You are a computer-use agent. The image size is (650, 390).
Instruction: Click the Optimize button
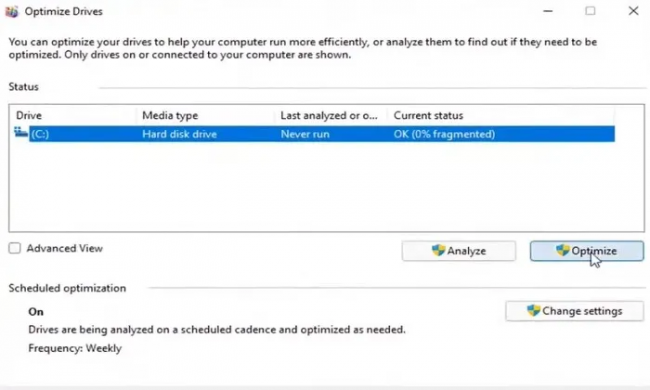point(587,251)
